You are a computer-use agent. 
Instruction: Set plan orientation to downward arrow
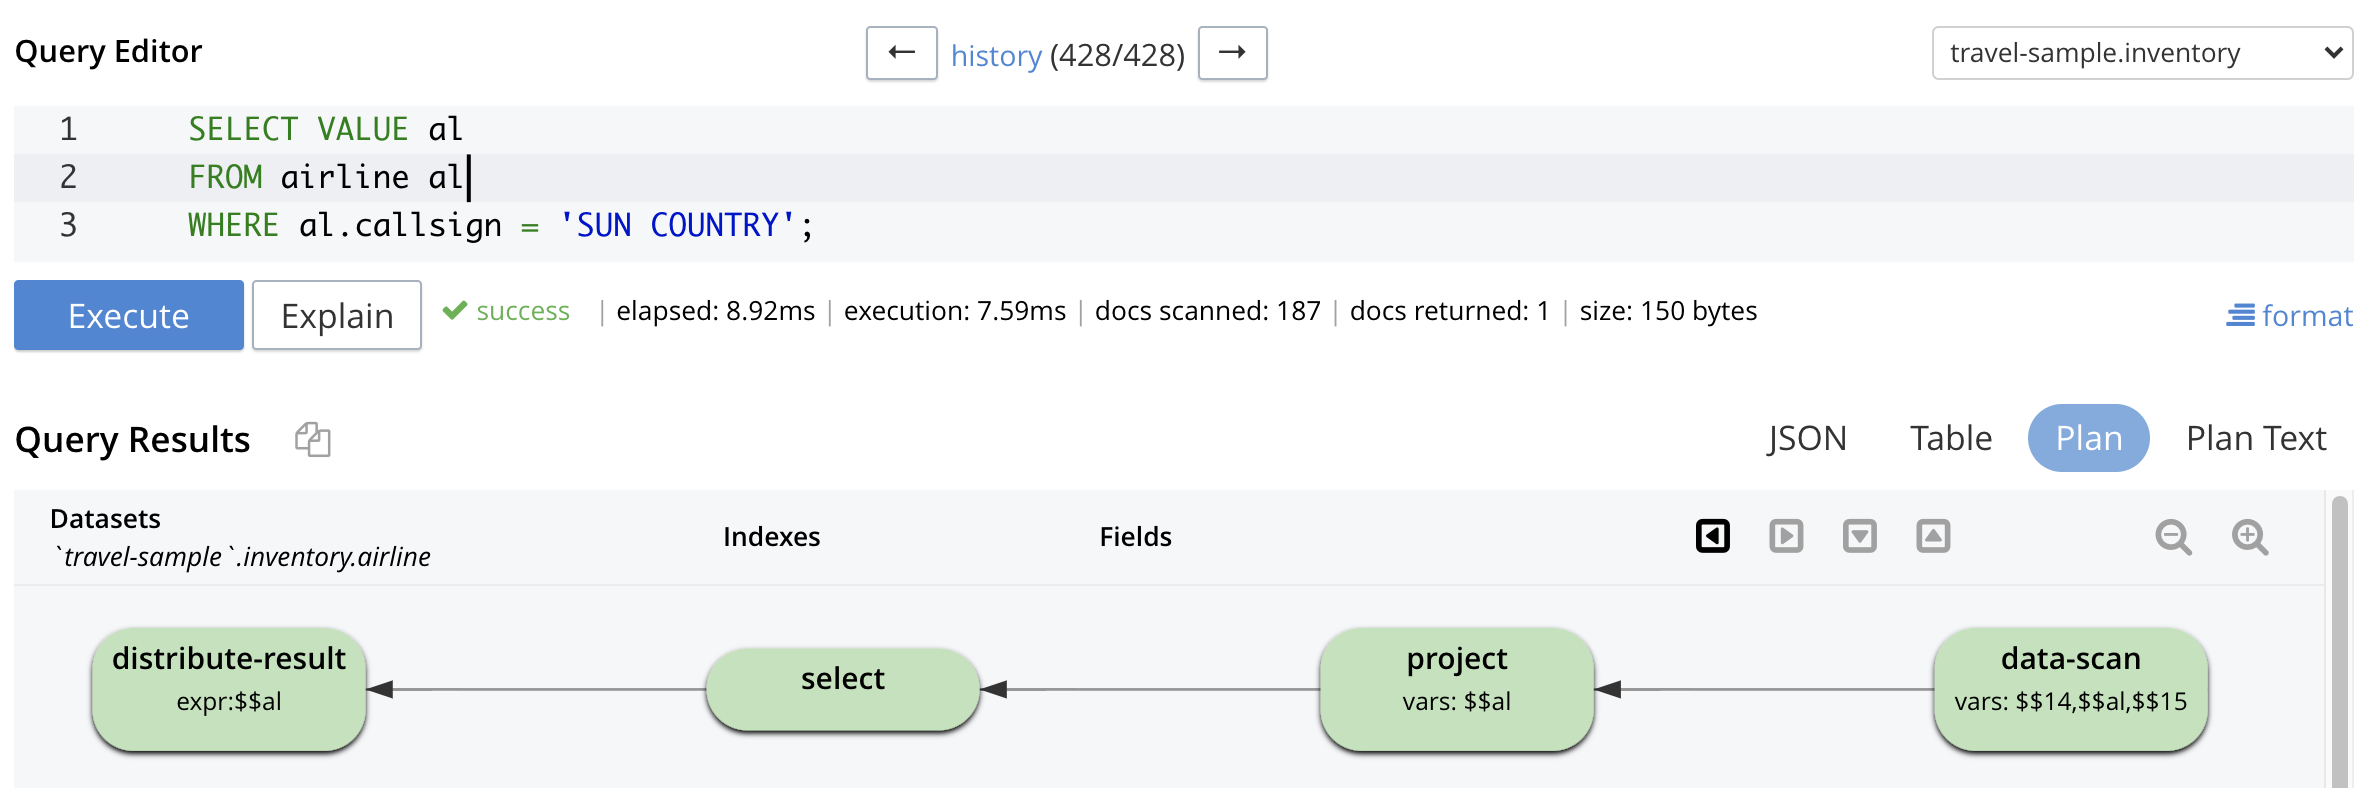pos(1859,536)
